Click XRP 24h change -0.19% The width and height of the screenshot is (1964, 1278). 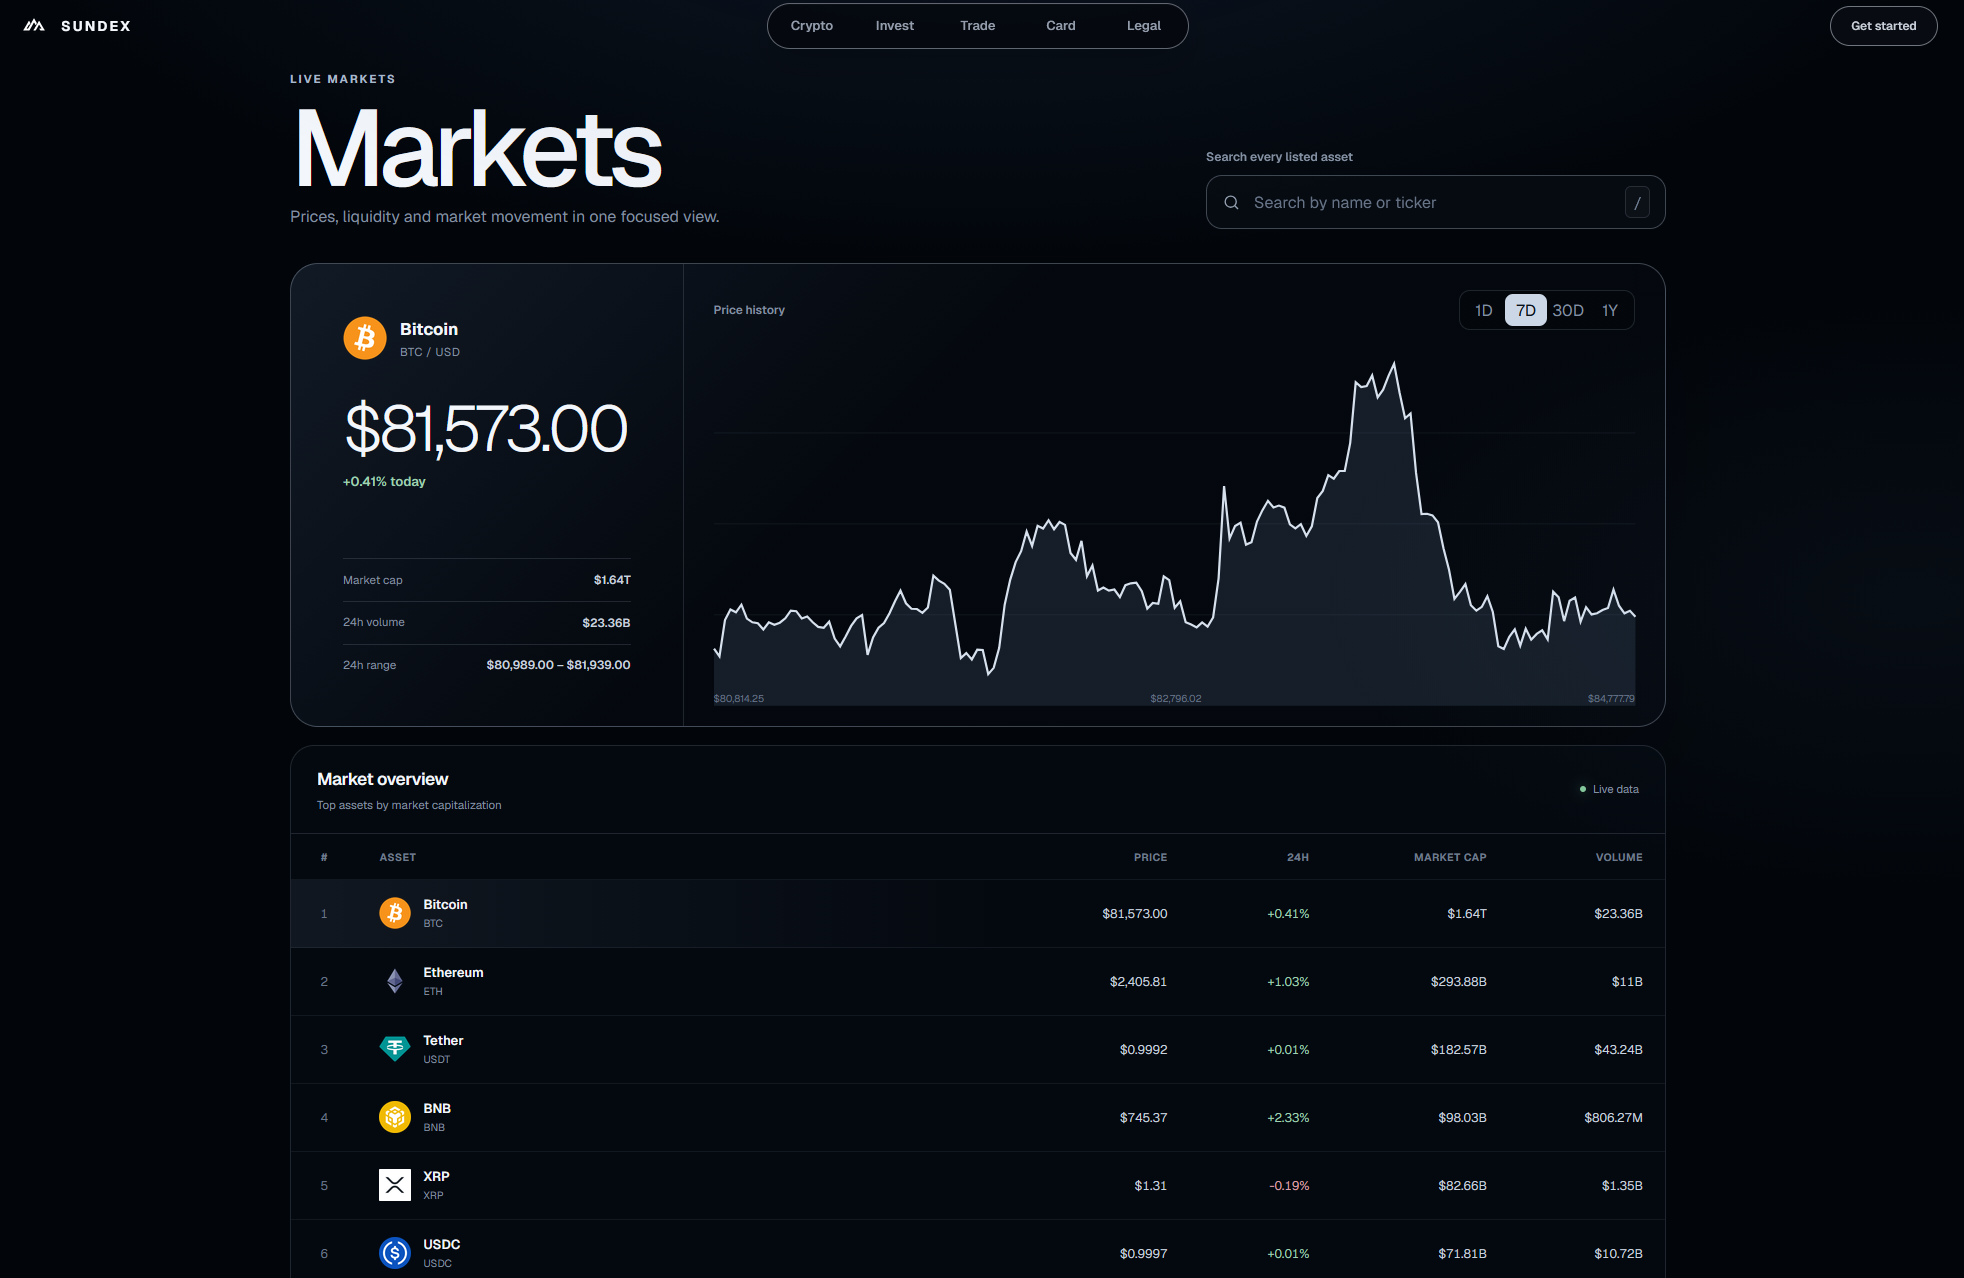tap(1289, 1185)
